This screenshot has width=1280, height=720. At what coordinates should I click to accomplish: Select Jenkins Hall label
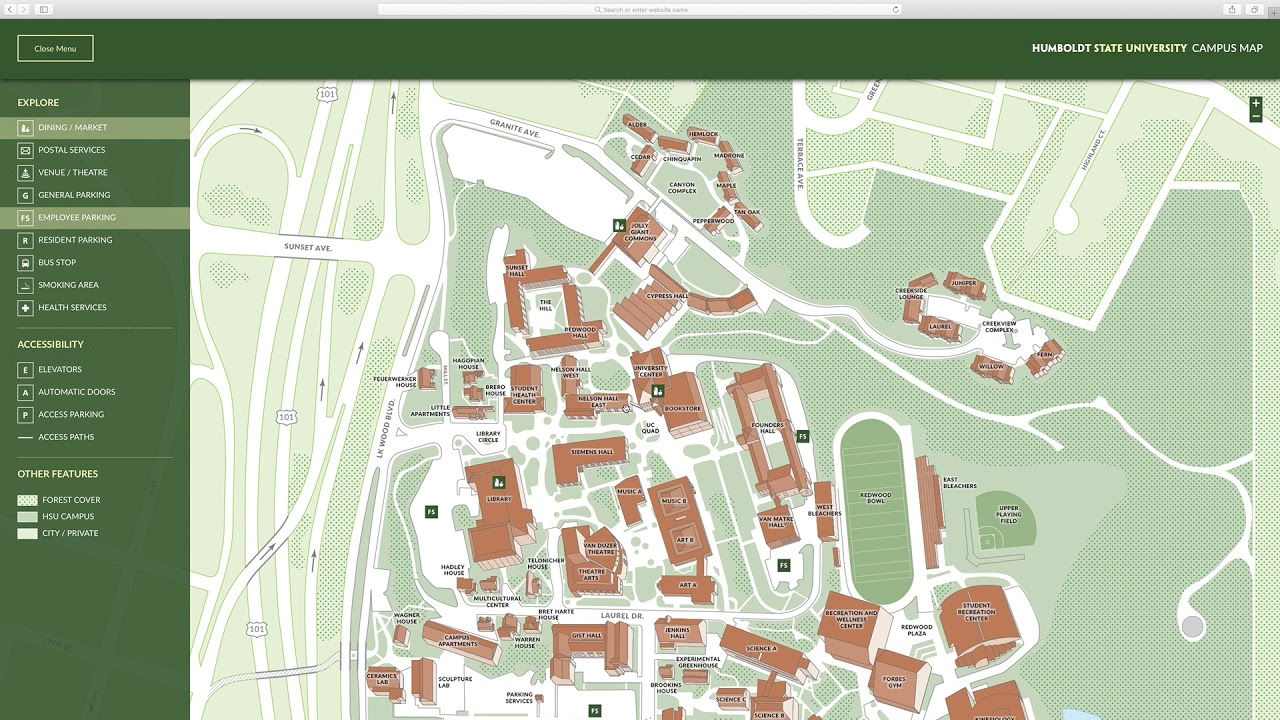click(677, 633)
